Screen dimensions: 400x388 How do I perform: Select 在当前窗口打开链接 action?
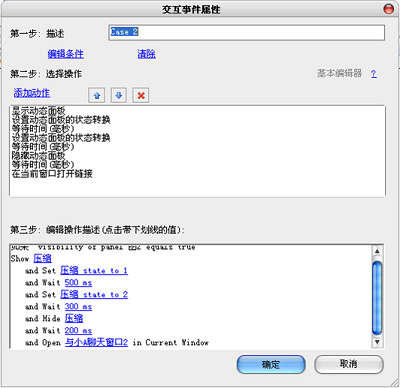tap(52, 174)
